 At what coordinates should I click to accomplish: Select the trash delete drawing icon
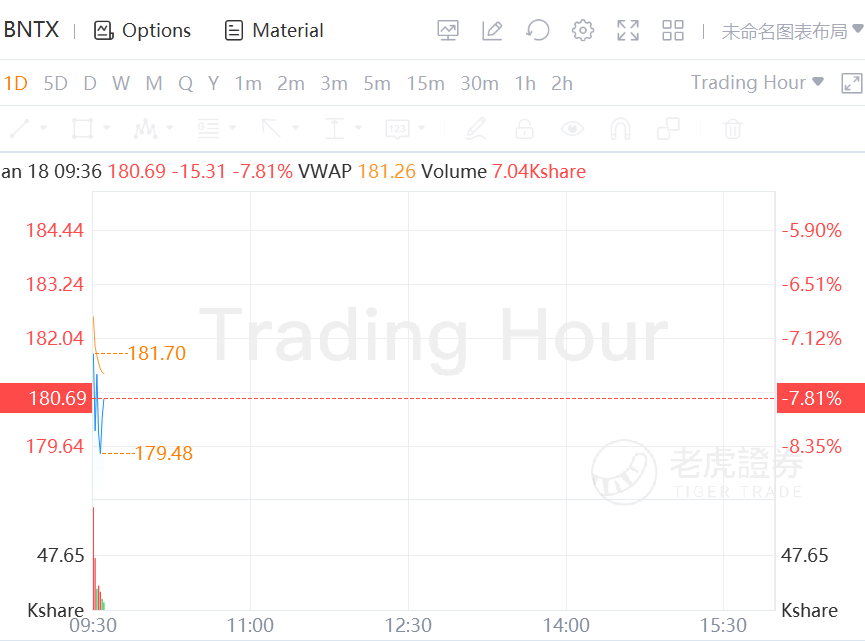733,129
